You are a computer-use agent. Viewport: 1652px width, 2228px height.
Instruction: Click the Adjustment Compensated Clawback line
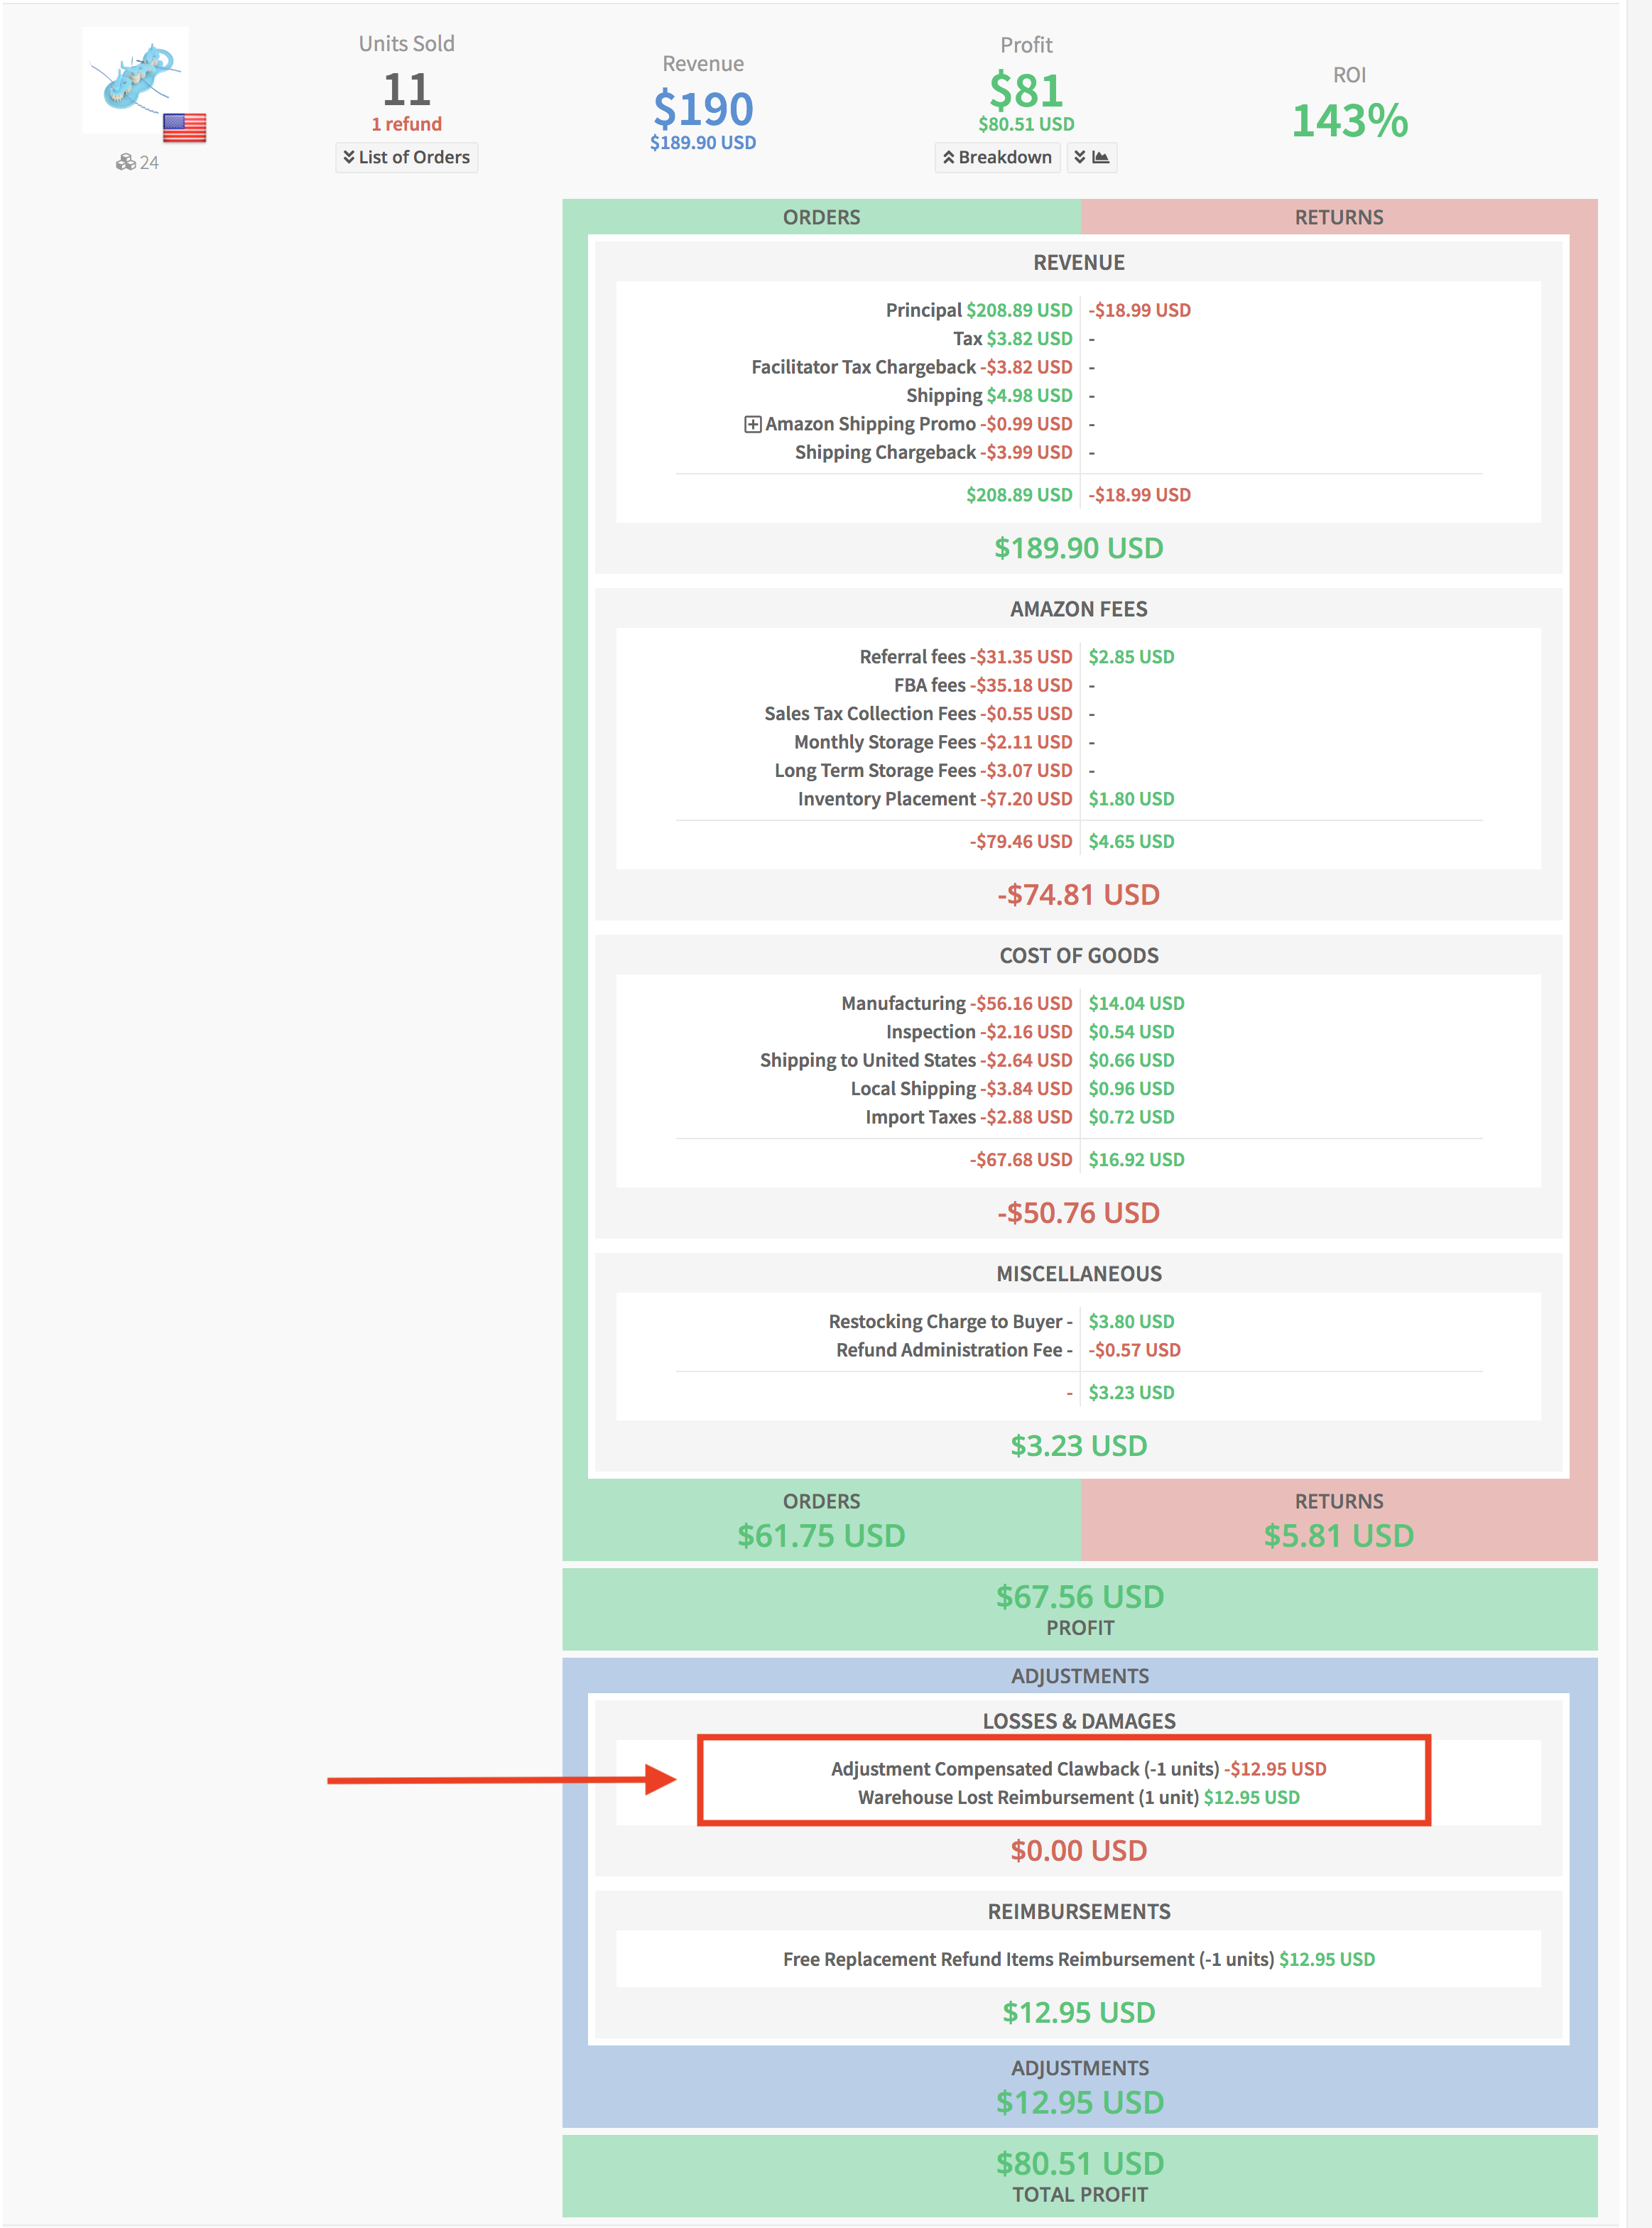click(1078, 1768)
